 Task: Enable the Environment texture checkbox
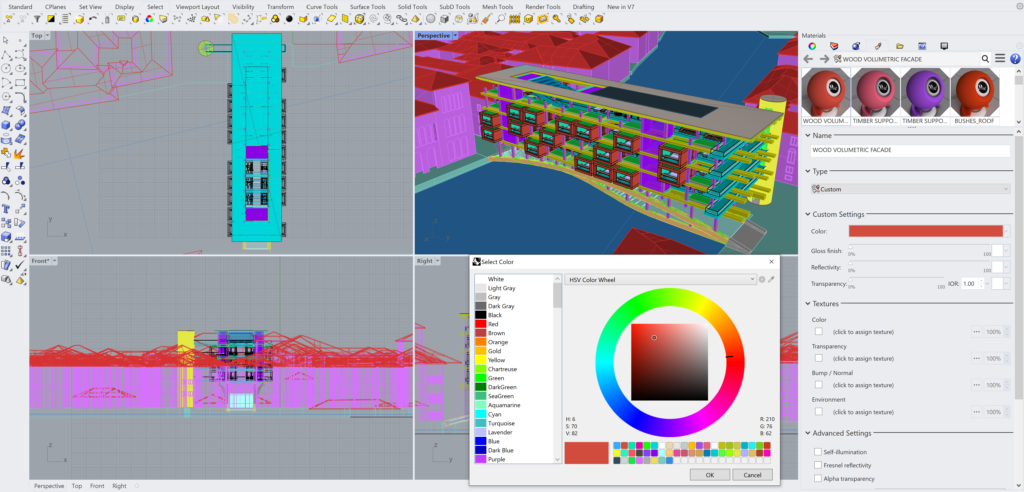click(818, 412)
